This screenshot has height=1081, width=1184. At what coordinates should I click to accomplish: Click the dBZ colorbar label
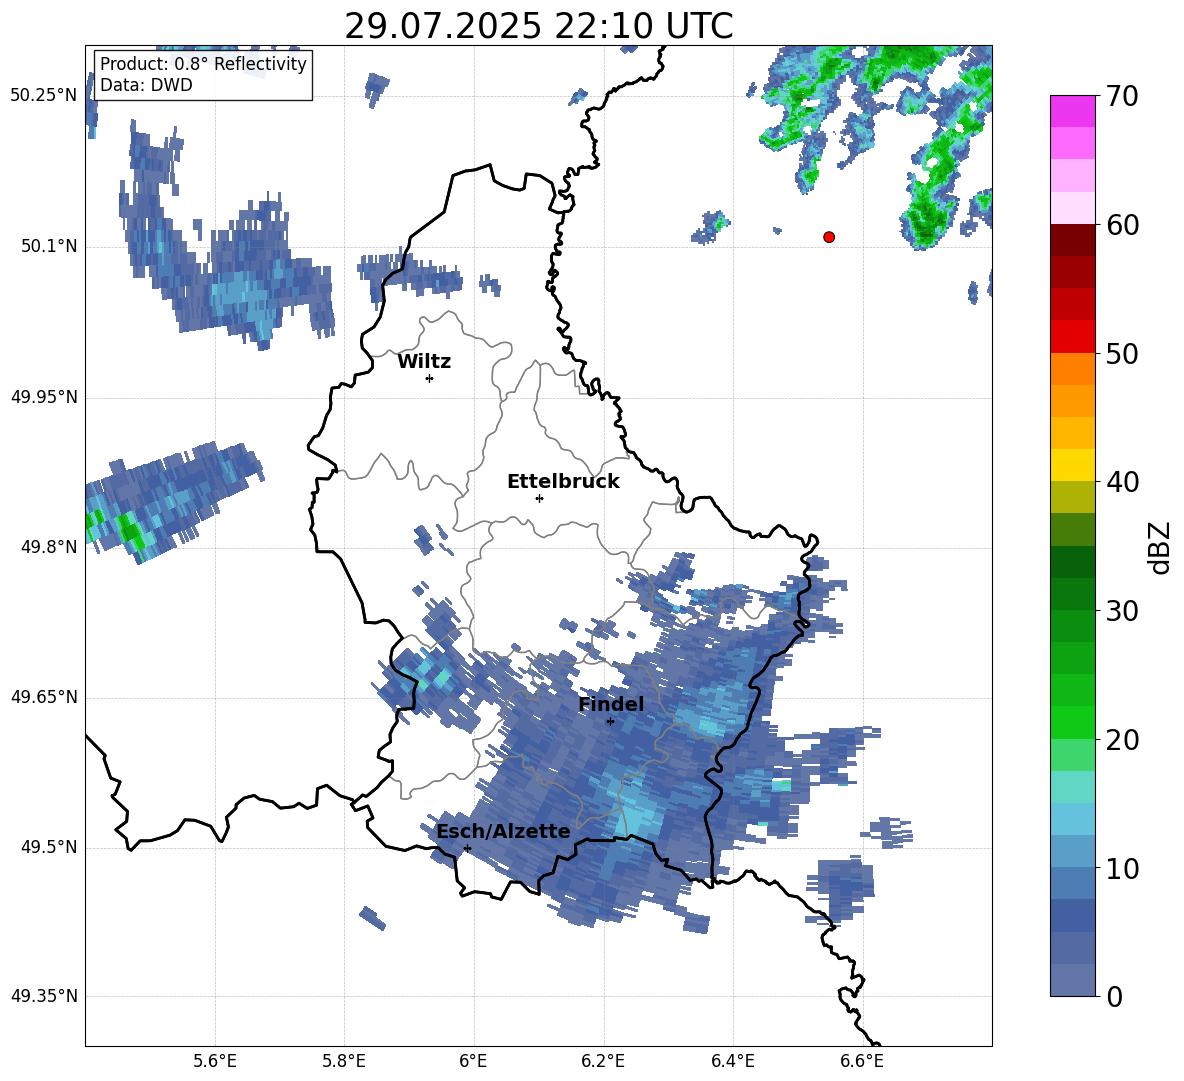tap(1159, 547)
